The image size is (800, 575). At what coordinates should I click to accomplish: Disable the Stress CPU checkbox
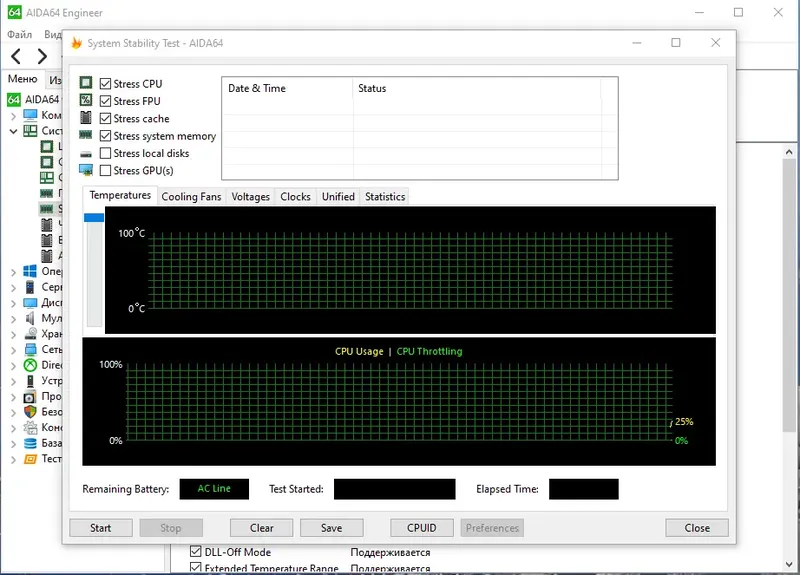point(105,84)
